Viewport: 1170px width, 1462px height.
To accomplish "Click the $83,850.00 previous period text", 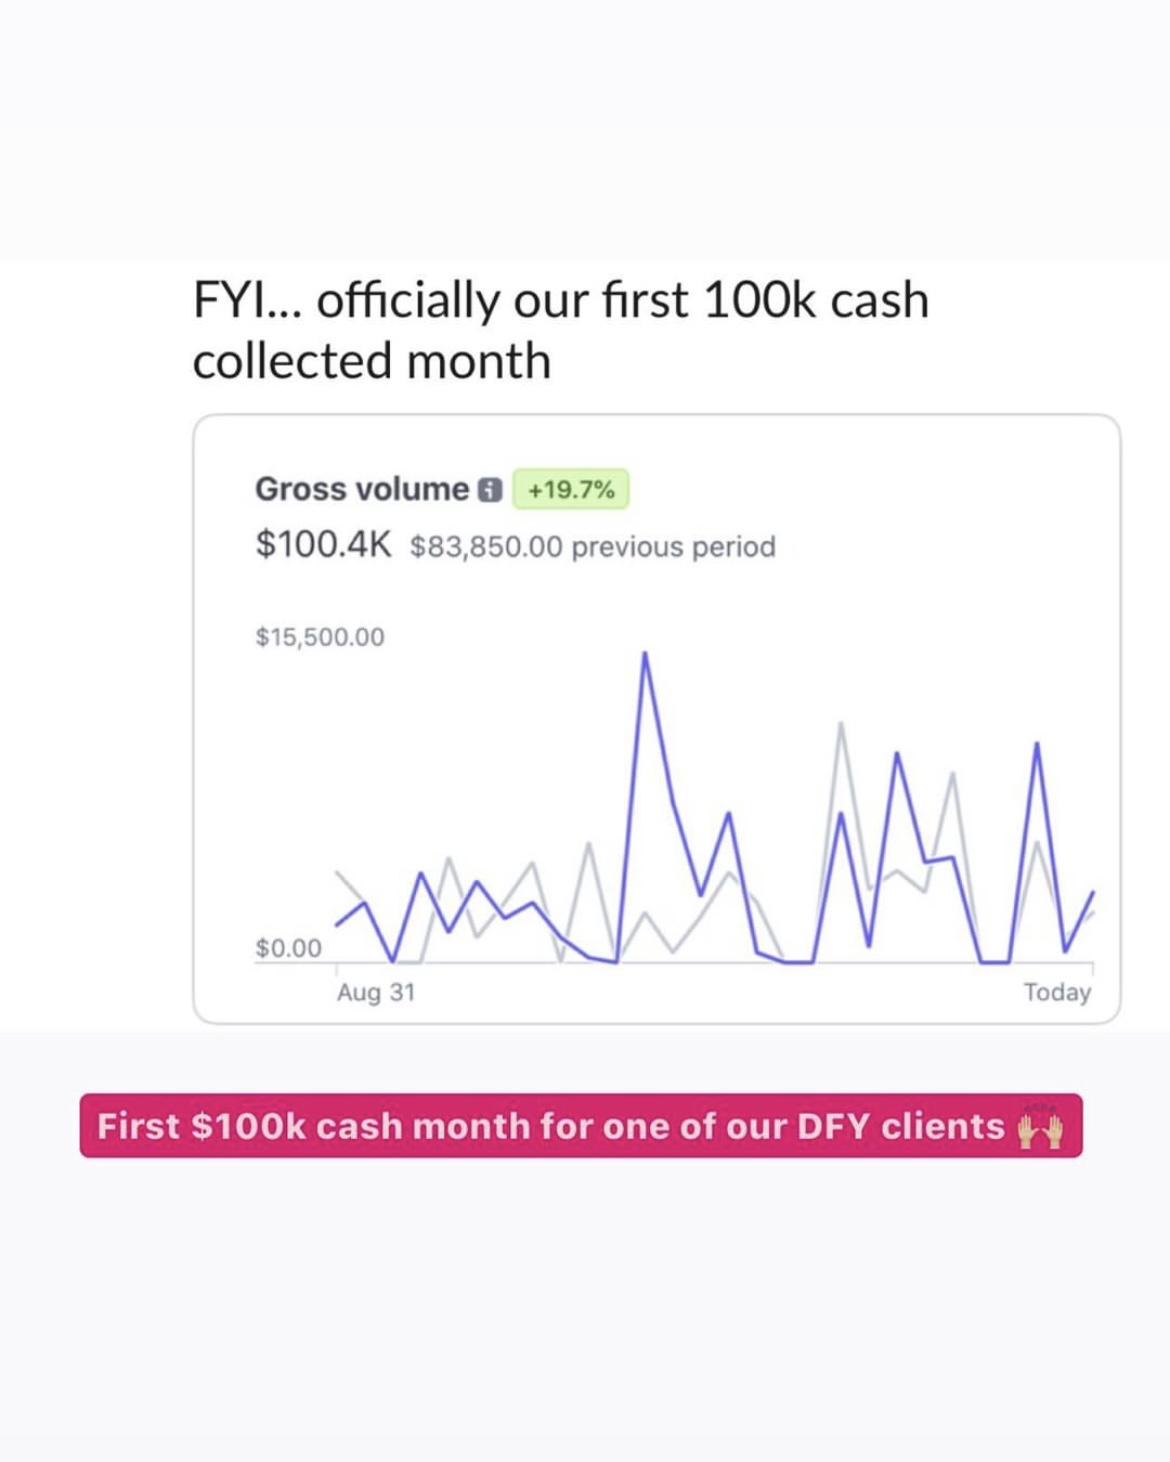I will point(593,547).
